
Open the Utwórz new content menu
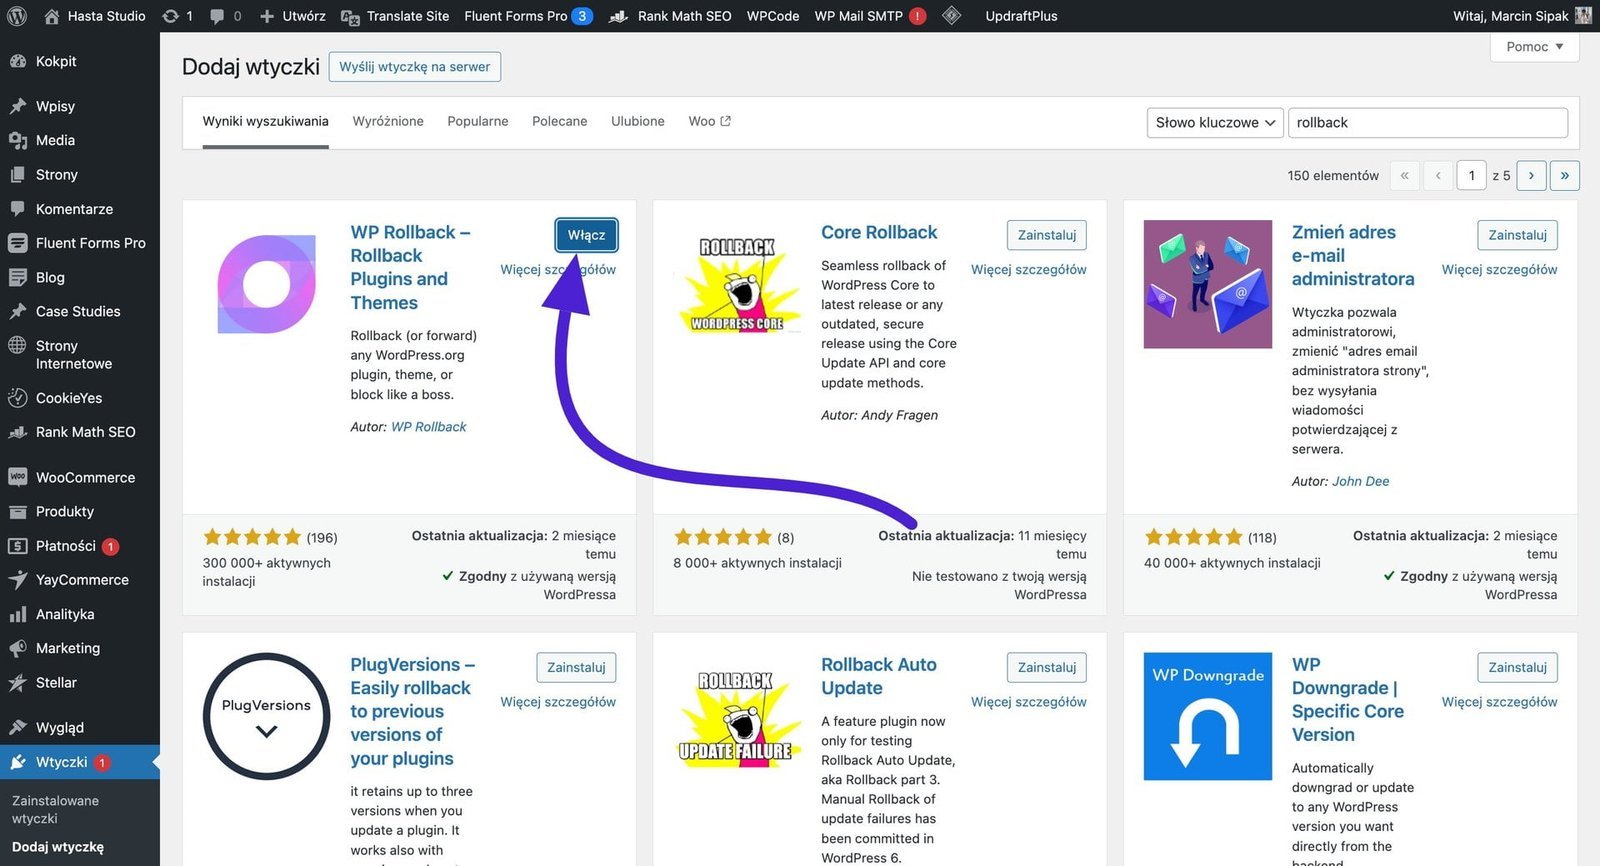click(292, 16)
